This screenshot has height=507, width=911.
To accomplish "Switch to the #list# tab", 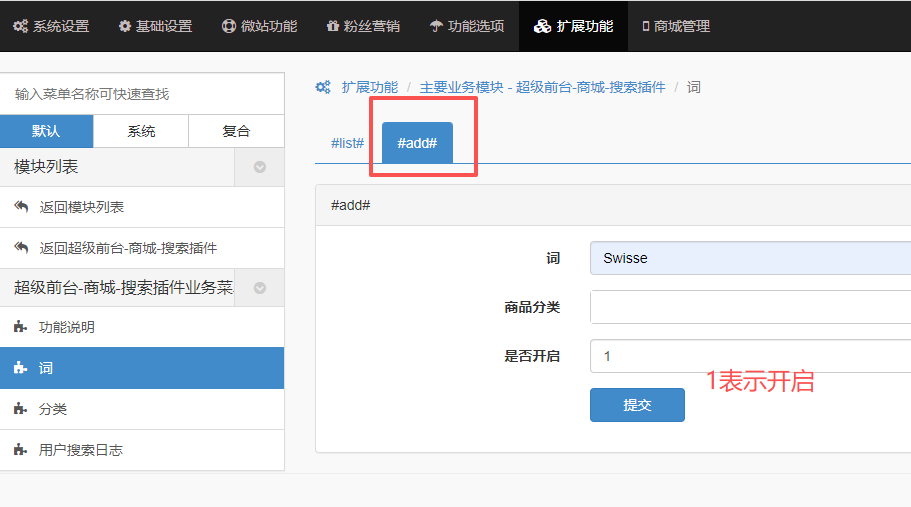I will [347, 143].
